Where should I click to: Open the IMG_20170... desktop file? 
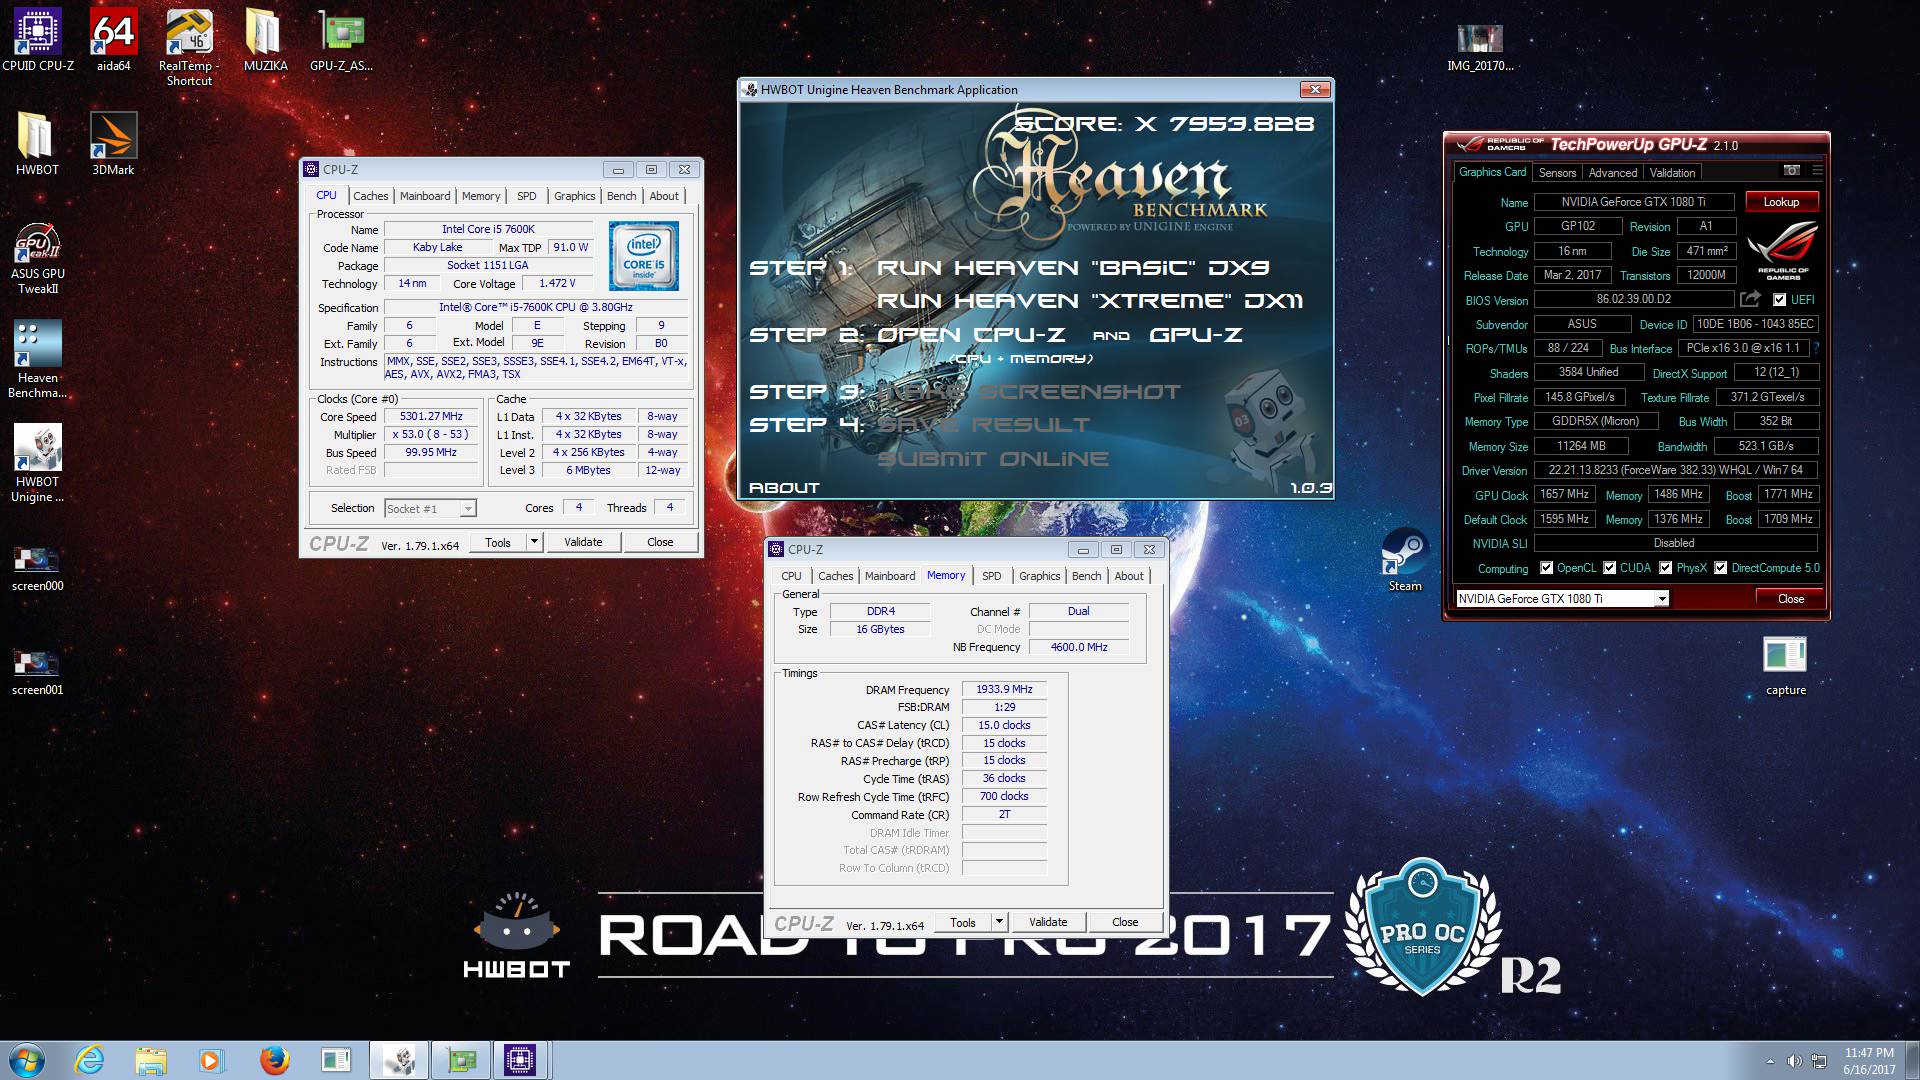(1480, 47)
